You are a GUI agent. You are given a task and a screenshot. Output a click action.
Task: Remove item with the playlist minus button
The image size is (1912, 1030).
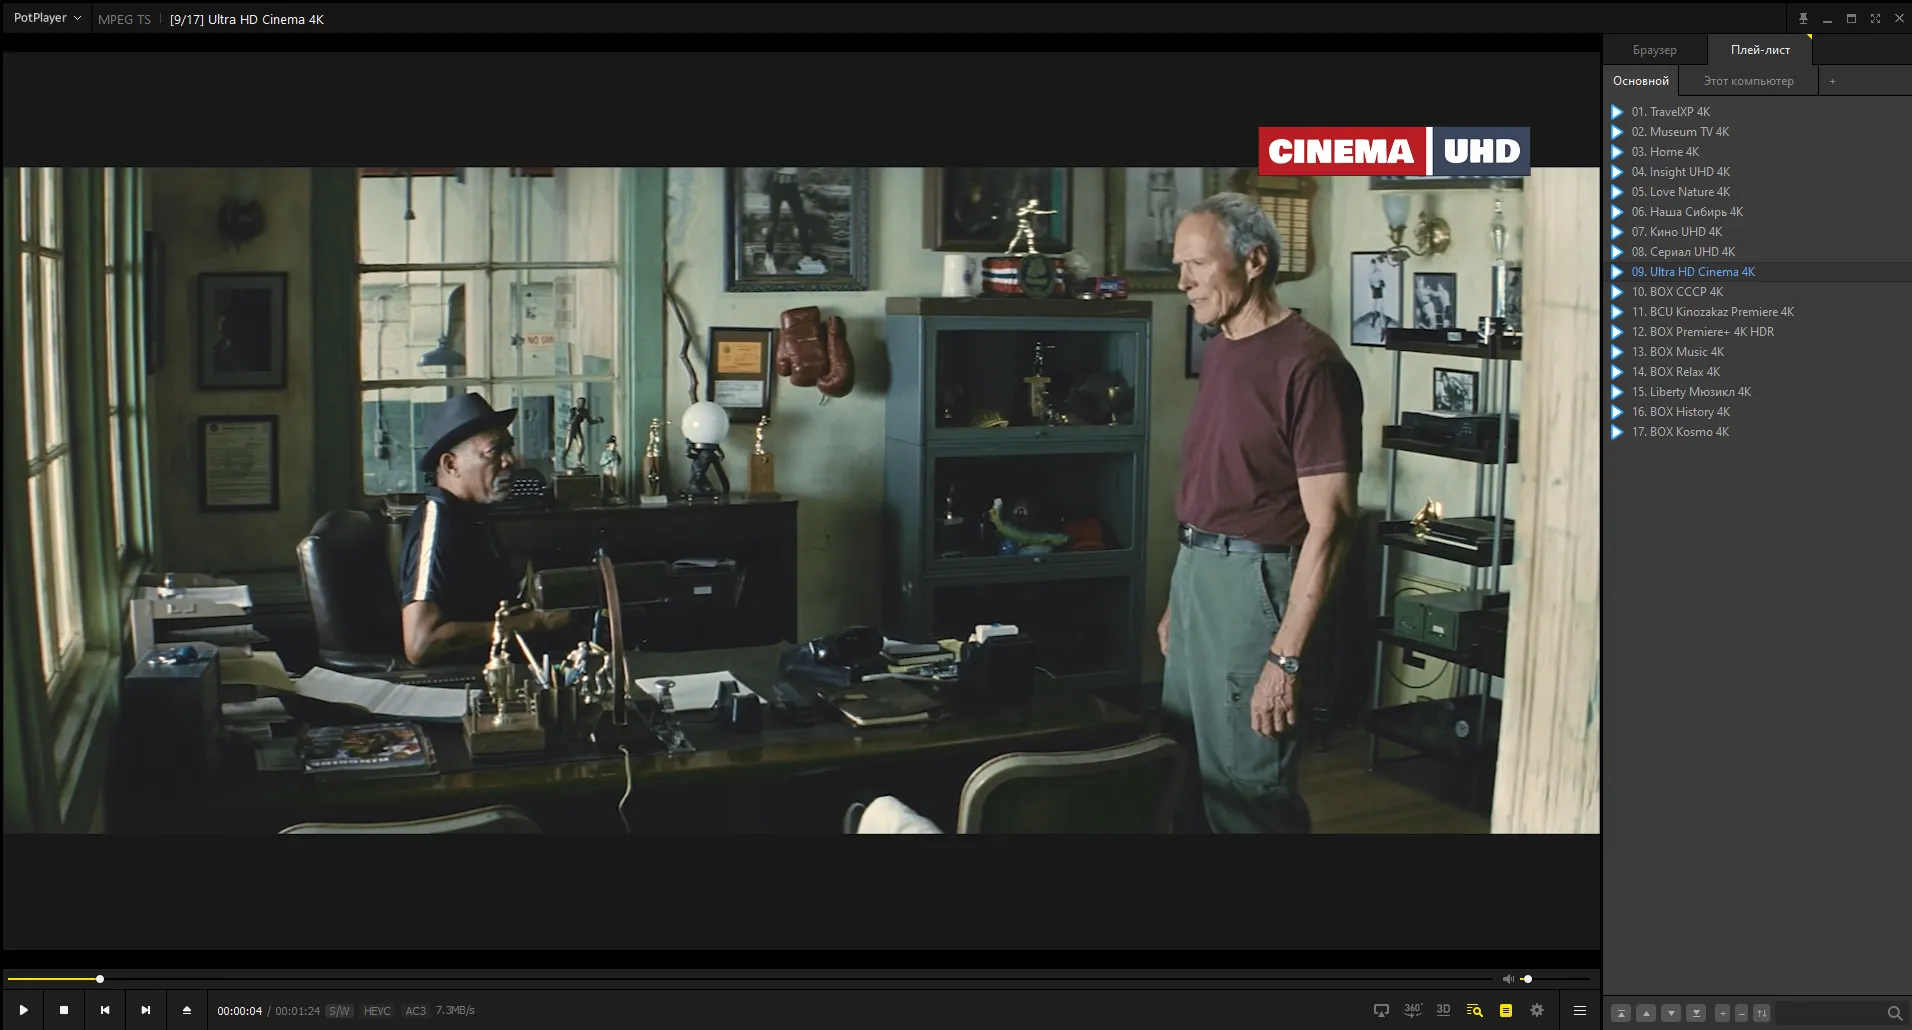(1741, 1013)
